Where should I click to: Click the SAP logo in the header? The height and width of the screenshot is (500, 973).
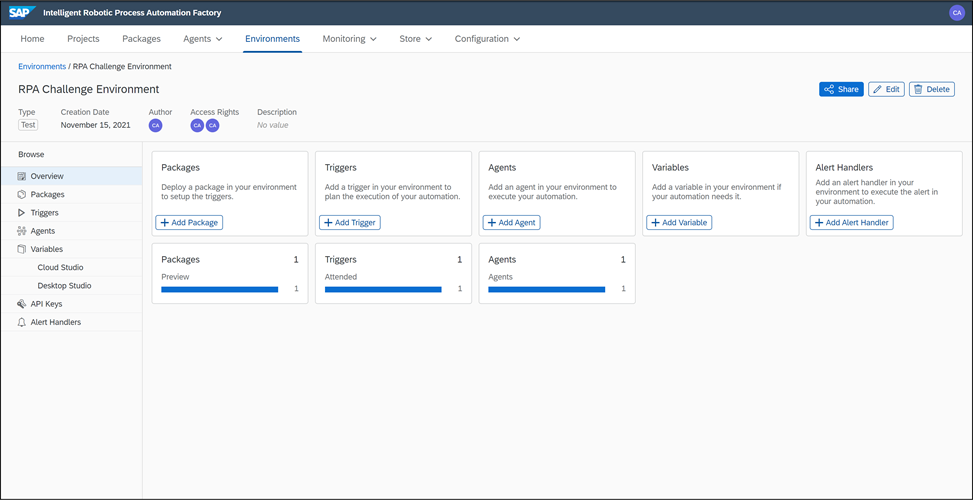click(x=22, y=12)
